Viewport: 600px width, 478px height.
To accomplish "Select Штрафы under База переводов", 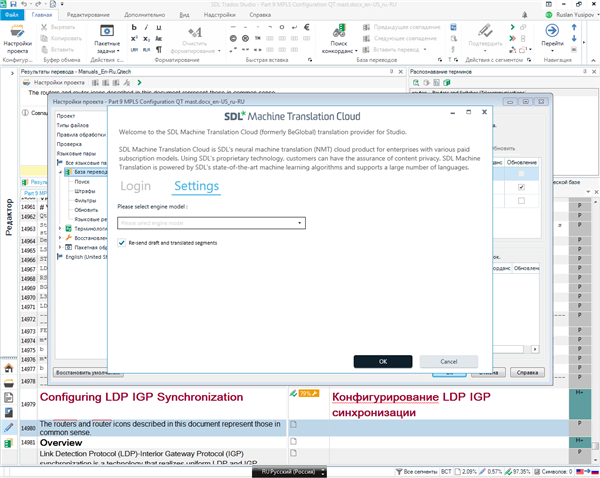I will tap(85, 191).
